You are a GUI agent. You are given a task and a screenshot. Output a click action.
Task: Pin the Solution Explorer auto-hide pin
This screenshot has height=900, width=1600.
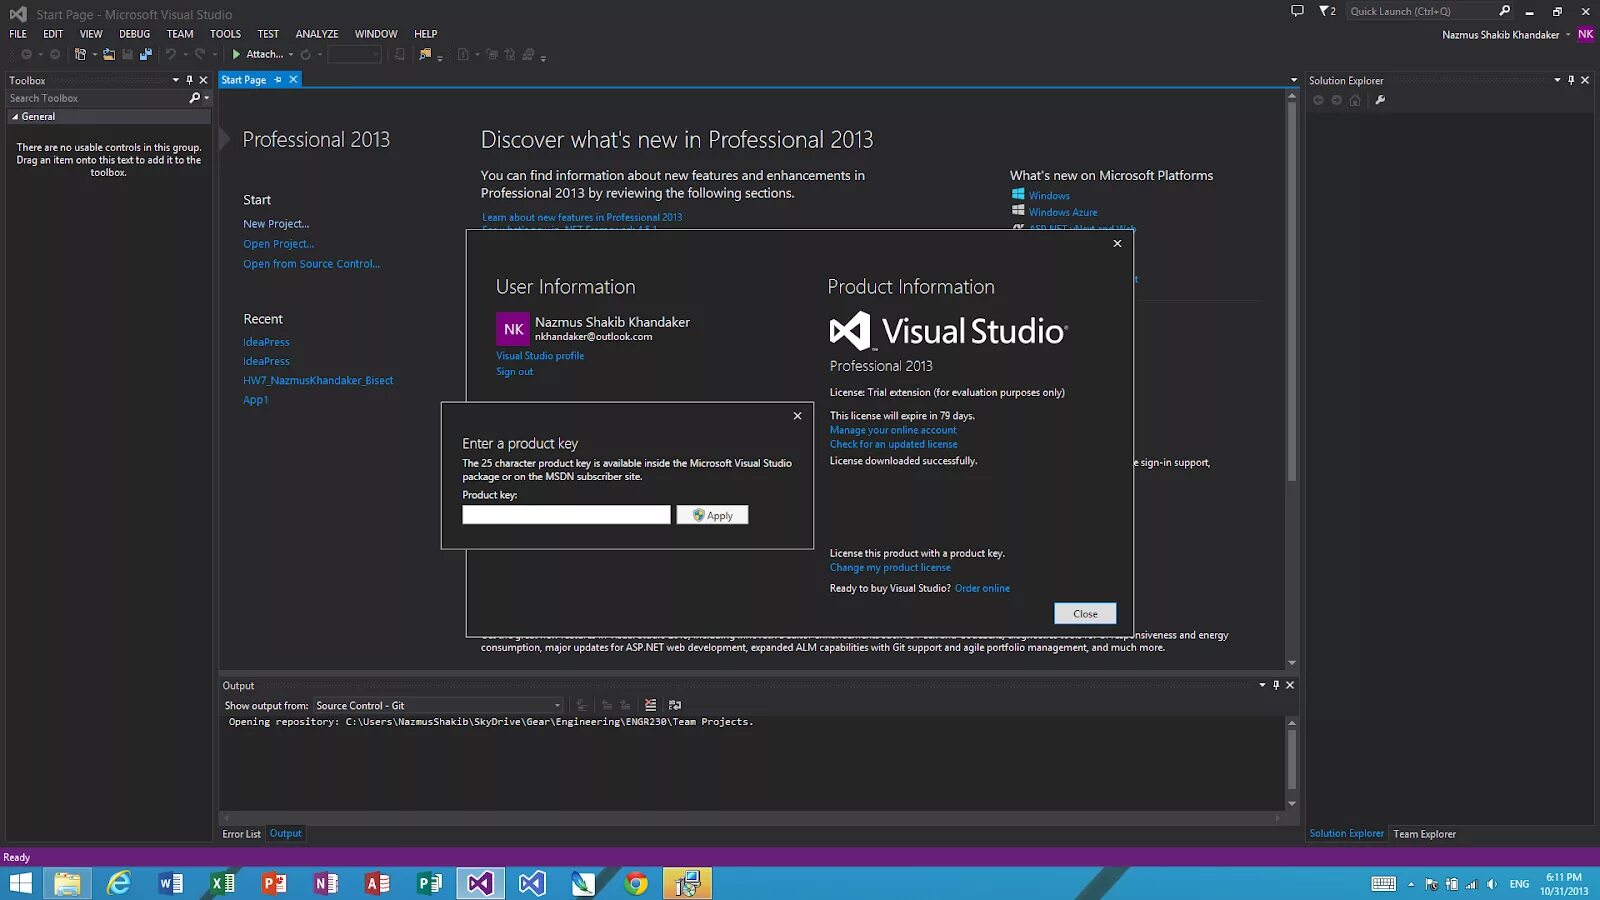tap(1571, 80)
